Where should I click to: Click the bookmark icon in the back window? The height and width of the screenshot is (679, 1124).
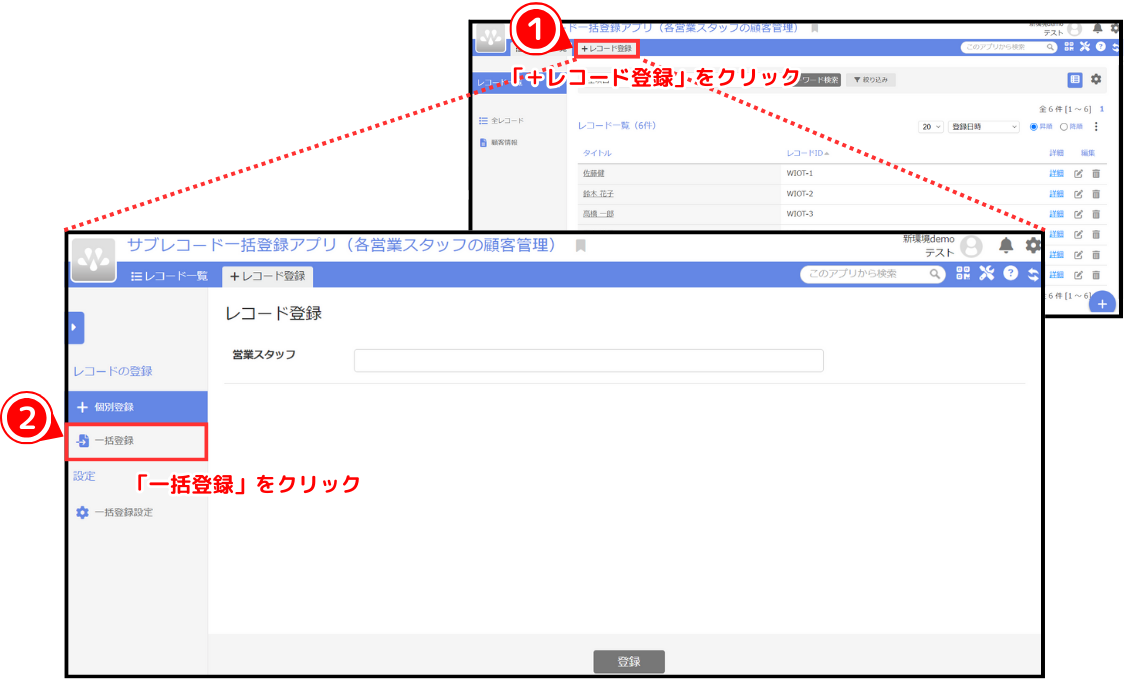coord(814,28)
